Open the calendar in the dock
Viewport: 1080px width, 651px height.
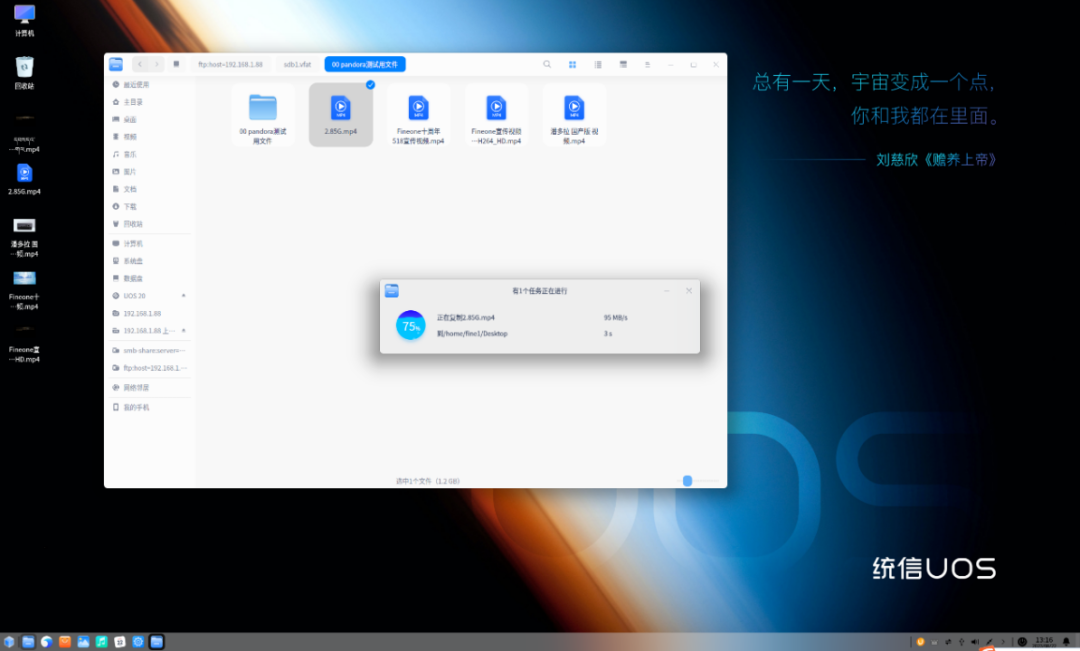(120, 641)
